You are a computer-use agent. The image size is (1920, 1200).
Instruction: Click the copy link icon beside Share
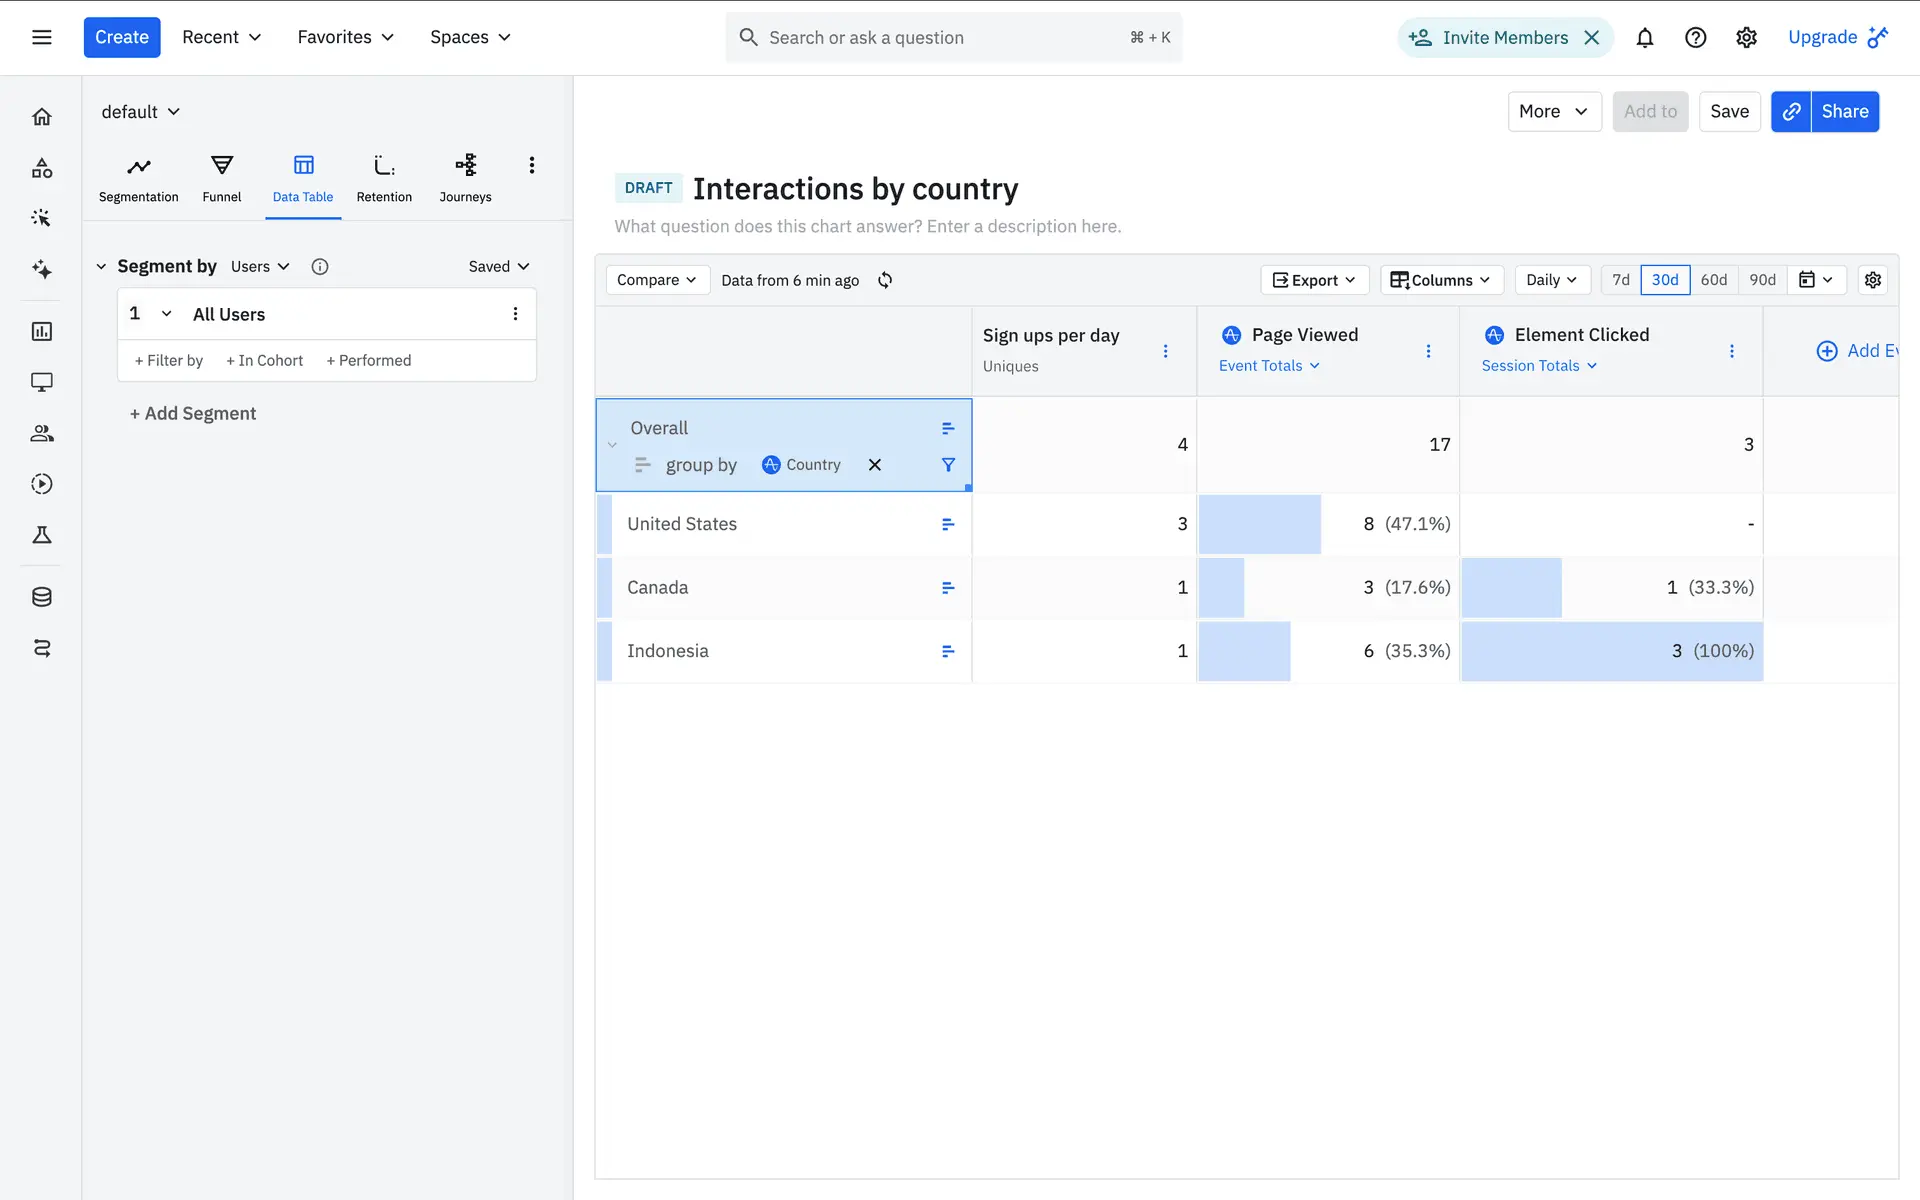[1791, 112]
